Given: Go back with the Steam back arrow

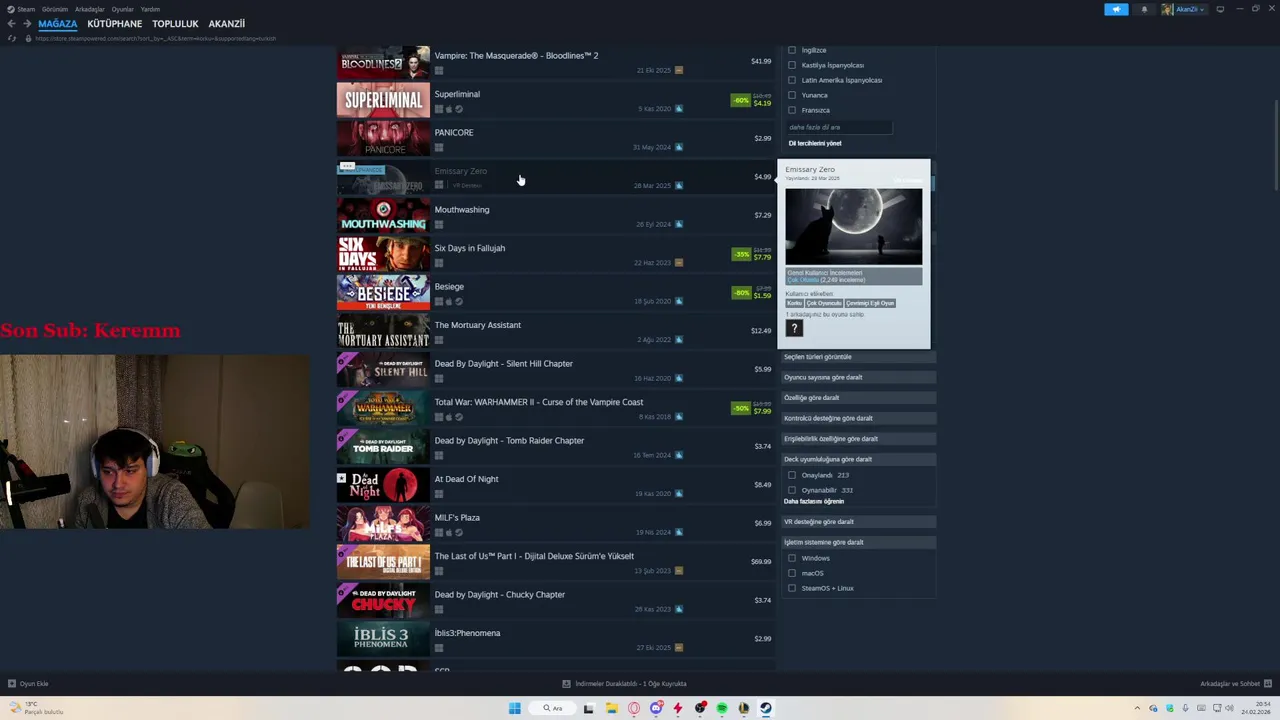Looking at the screenshot, I should [11, 24].
